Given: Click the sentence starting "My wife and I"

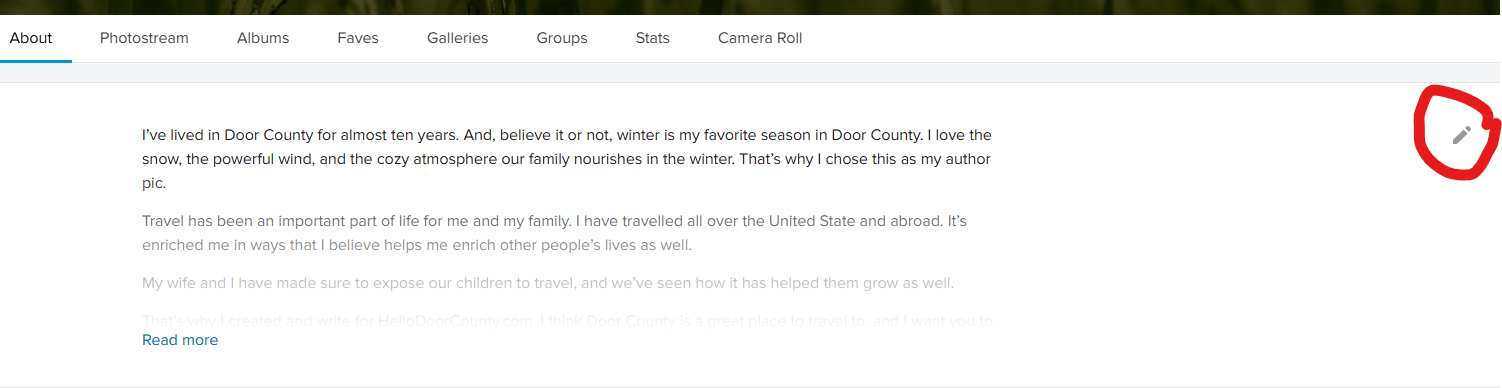Looking at the screenshot, I should 548,283.
